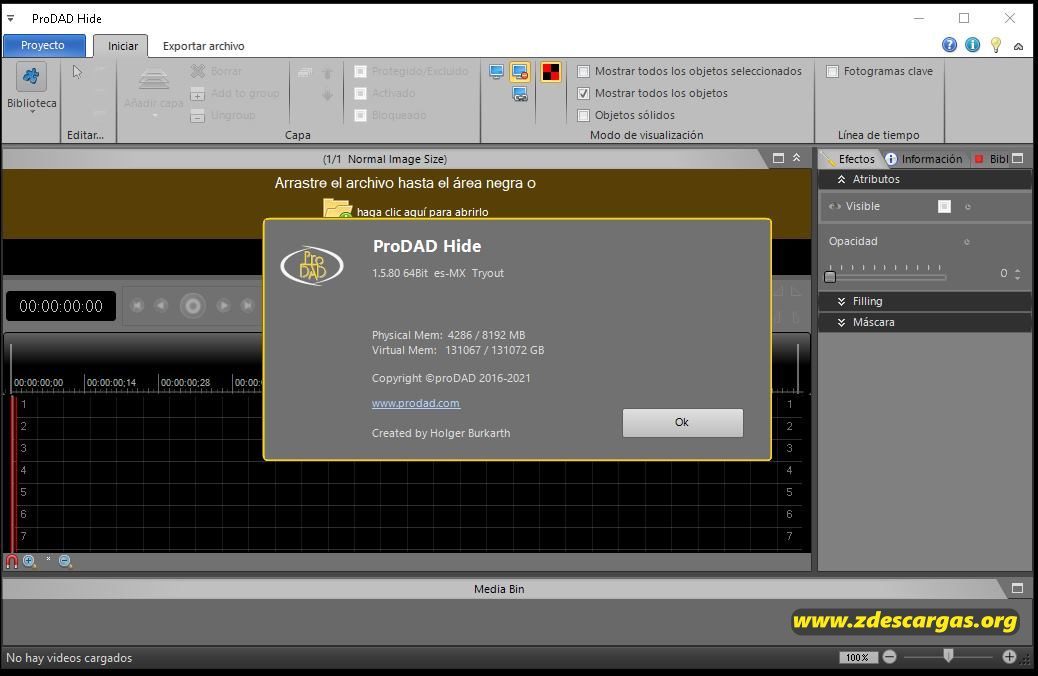Open the Biblioteca dropdown arrow

pyautogui.click(x=31, y=112)
